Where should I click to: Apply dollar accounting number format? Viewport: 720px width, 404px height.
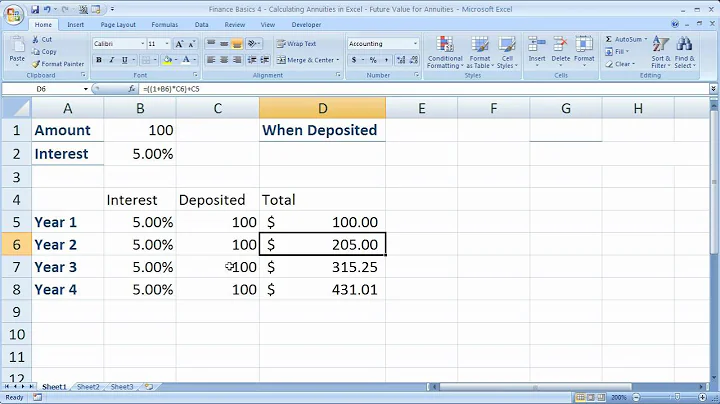[354, 60]
